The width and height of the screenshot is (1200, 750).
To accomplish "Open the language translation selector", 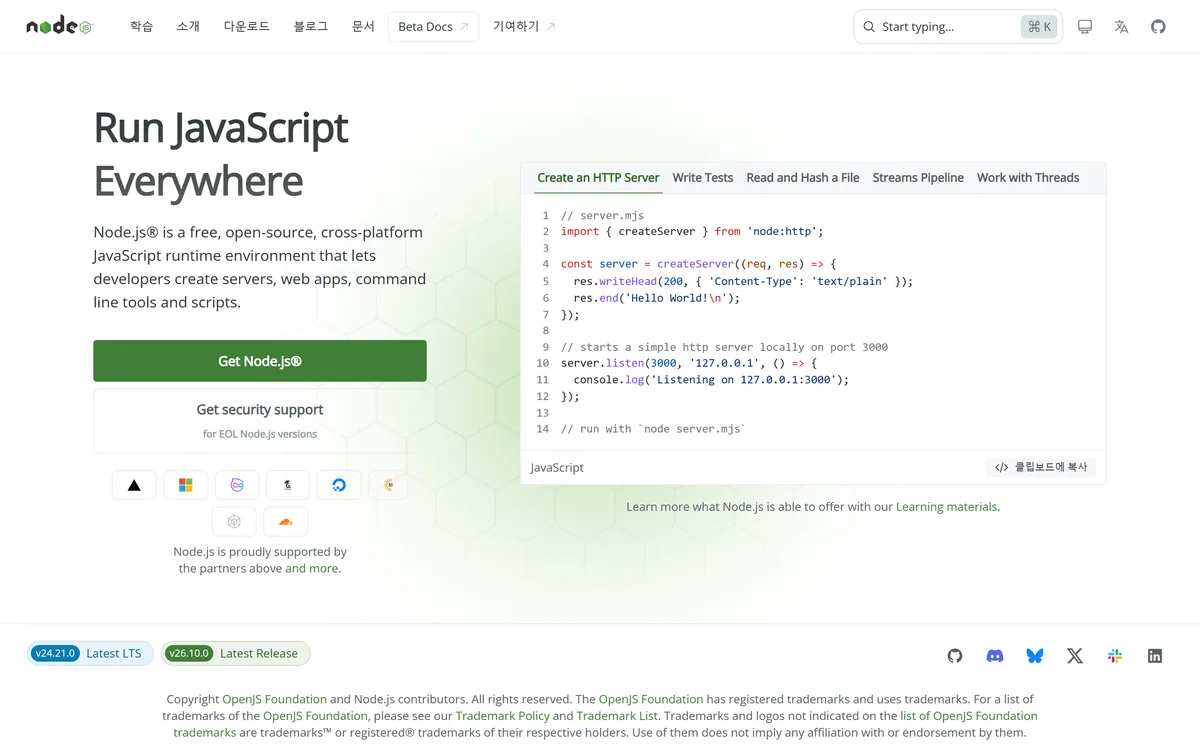I will coord(1121,27).
